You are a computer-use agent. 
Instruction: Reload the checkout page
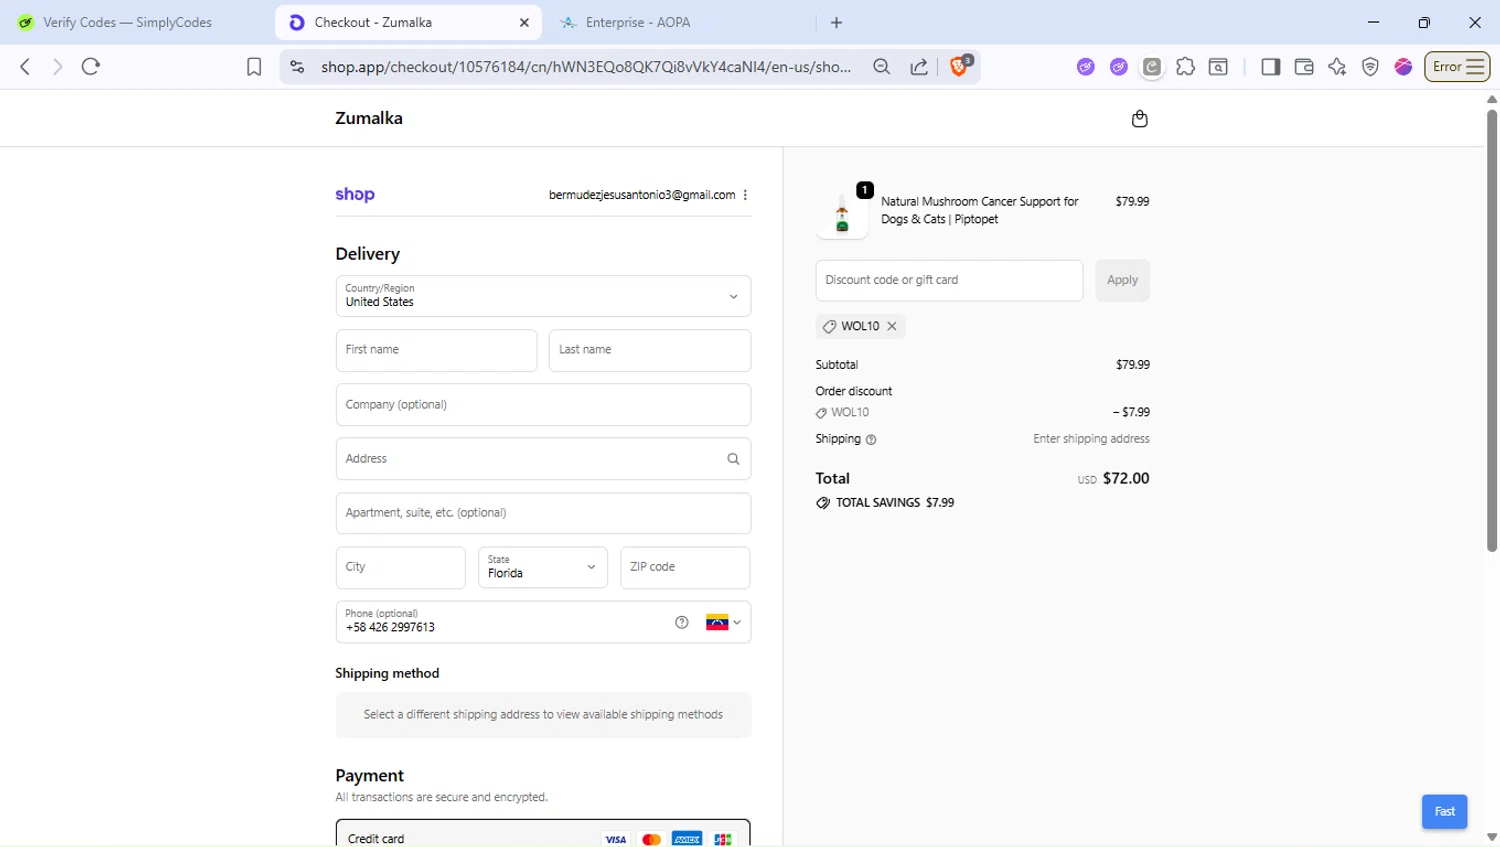click(91, 67)
